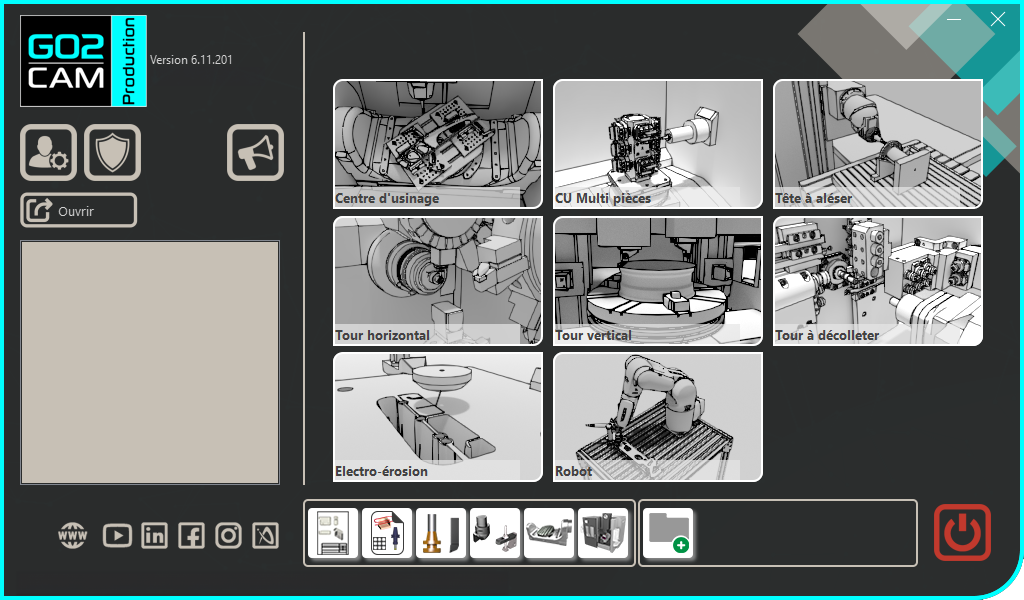The image size is (1024, 600).
Task: Select the post-processor document icon
Action: [332, 532]
